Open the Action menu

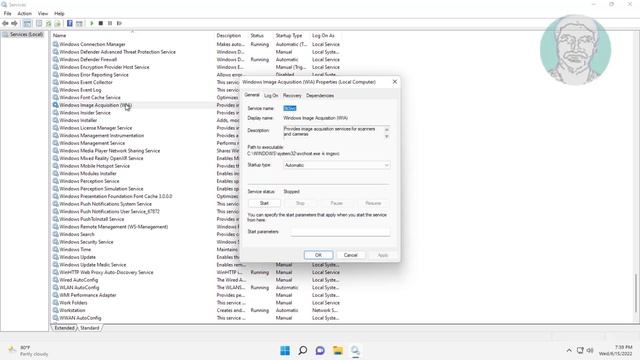[x=24, y=13]
